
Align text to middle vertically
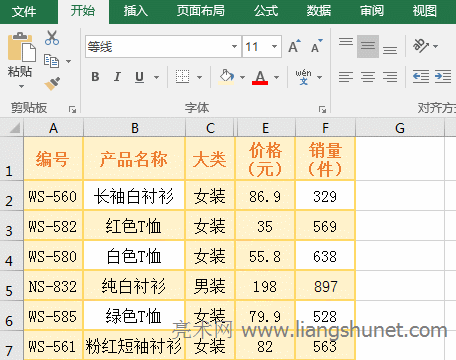tap(368, 46)
